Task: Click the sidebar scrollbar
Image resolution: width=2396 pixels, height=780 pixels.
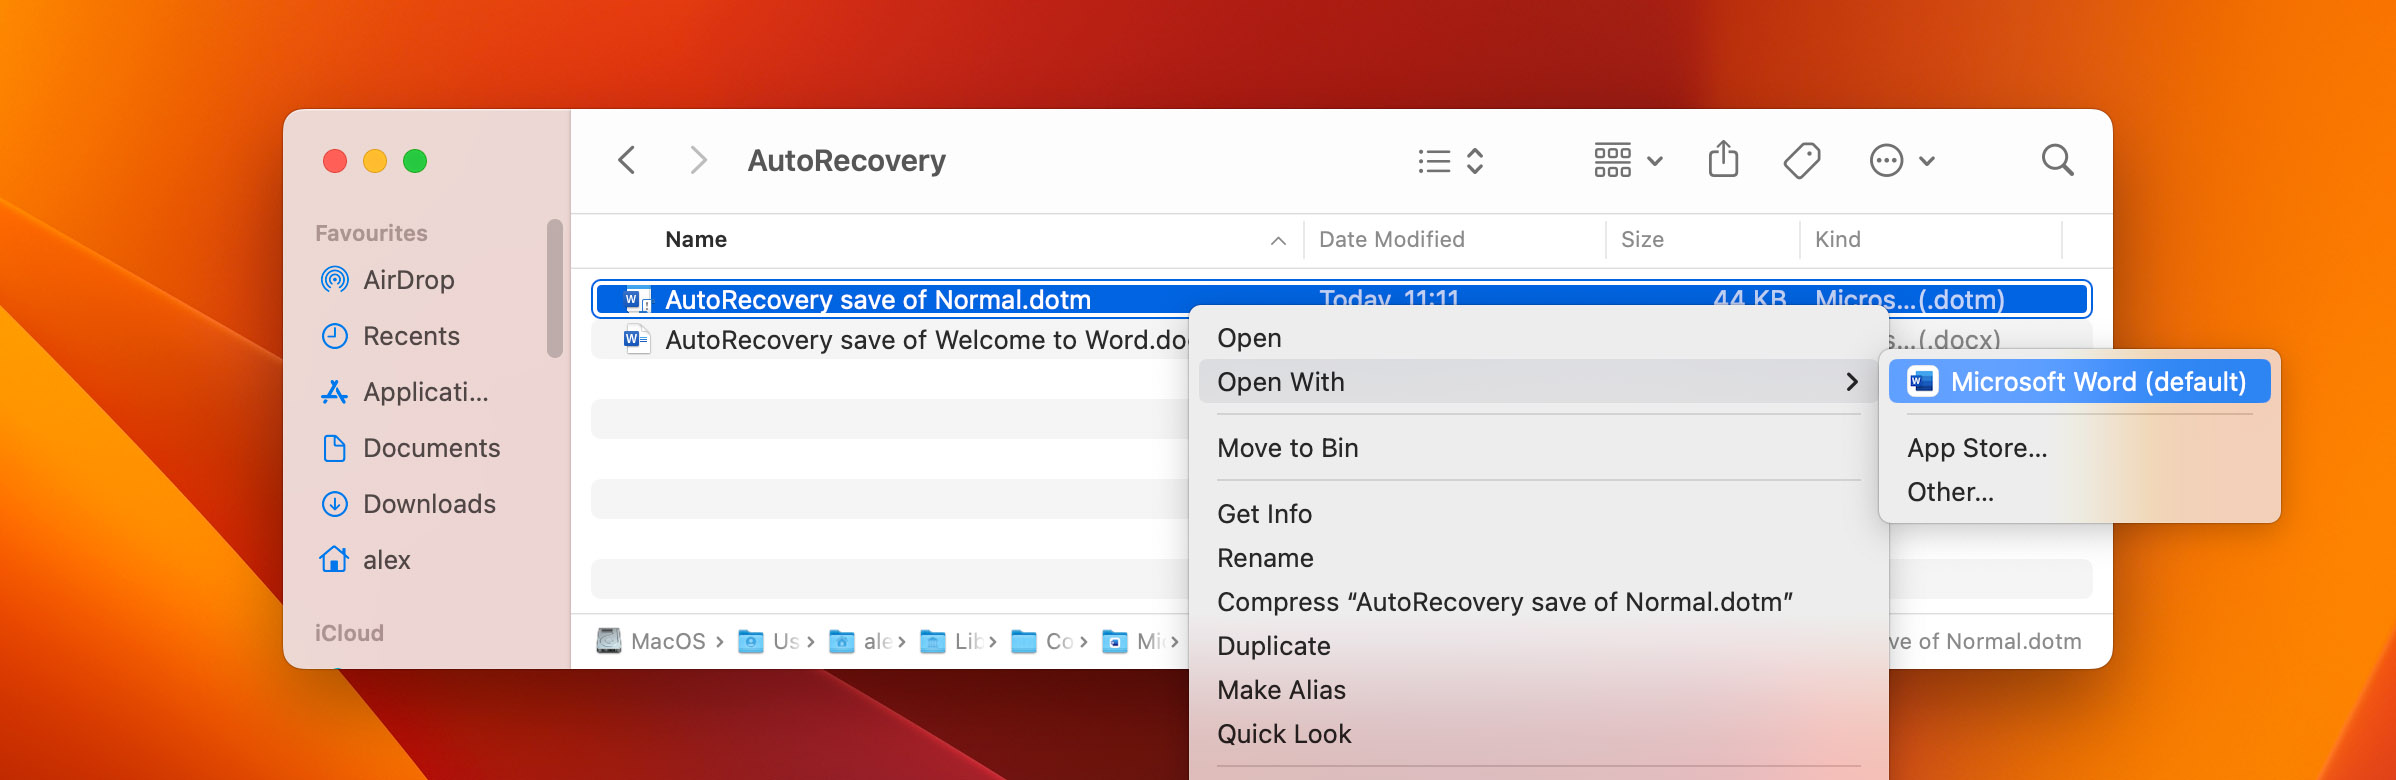Action: 555,289
